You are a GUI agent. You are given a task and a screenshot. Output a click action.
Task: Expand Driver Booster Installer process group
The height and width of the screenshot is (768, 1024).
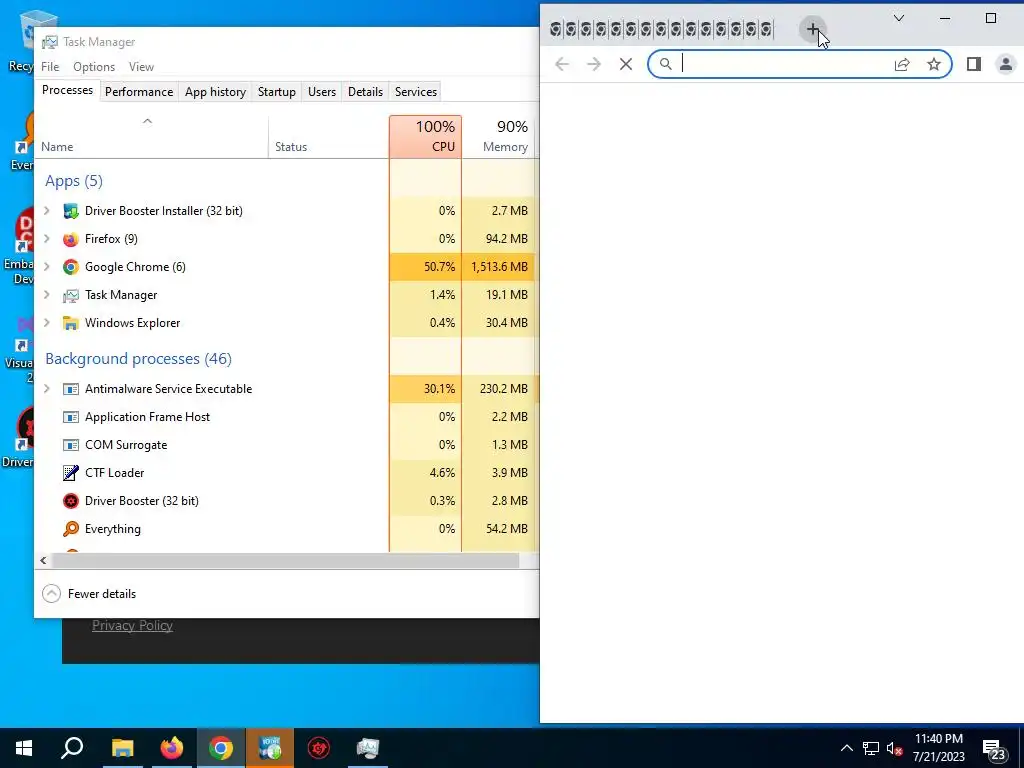tap(46, 210)
